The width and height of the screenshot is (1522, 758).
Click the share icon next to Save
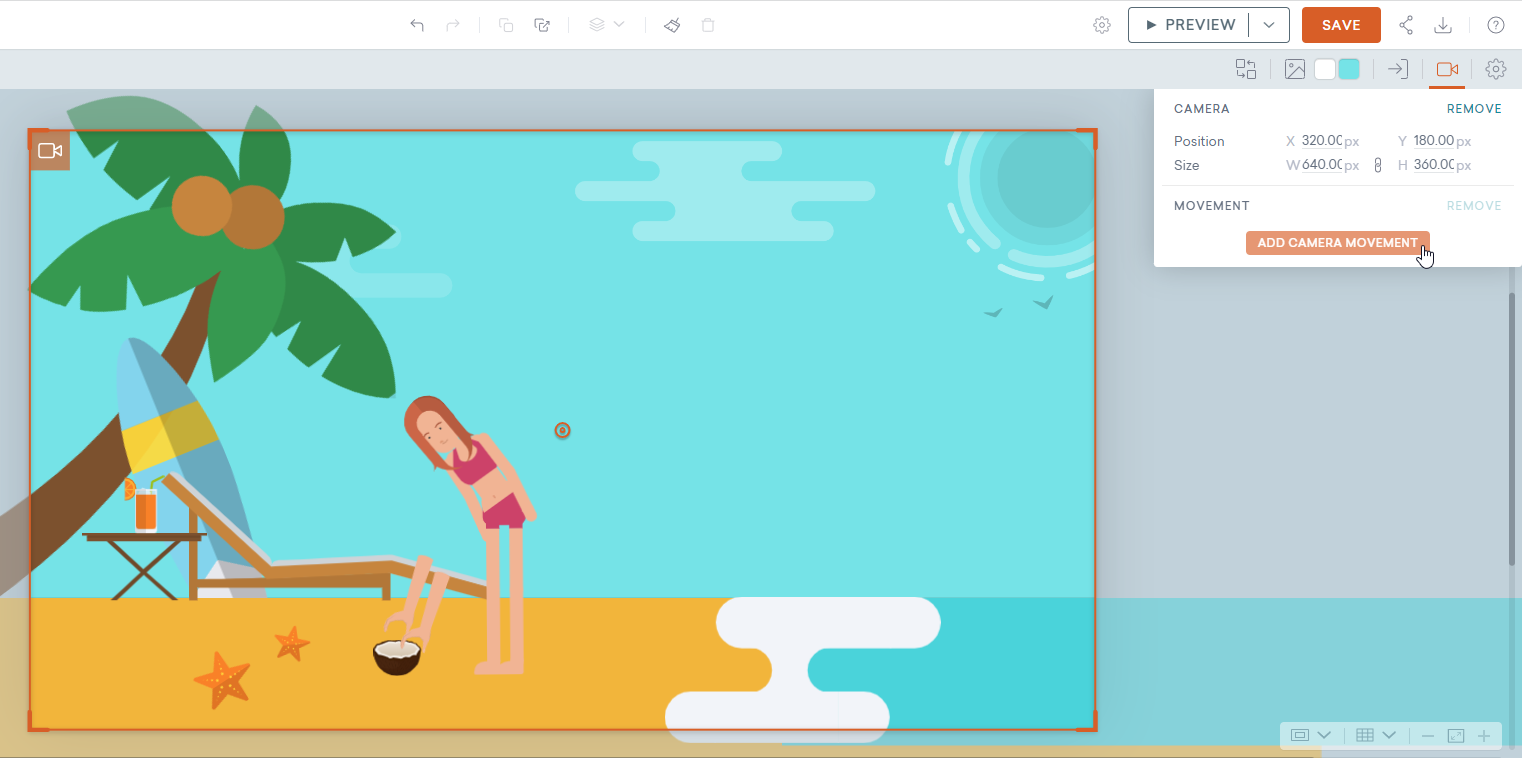[1406, 25]
